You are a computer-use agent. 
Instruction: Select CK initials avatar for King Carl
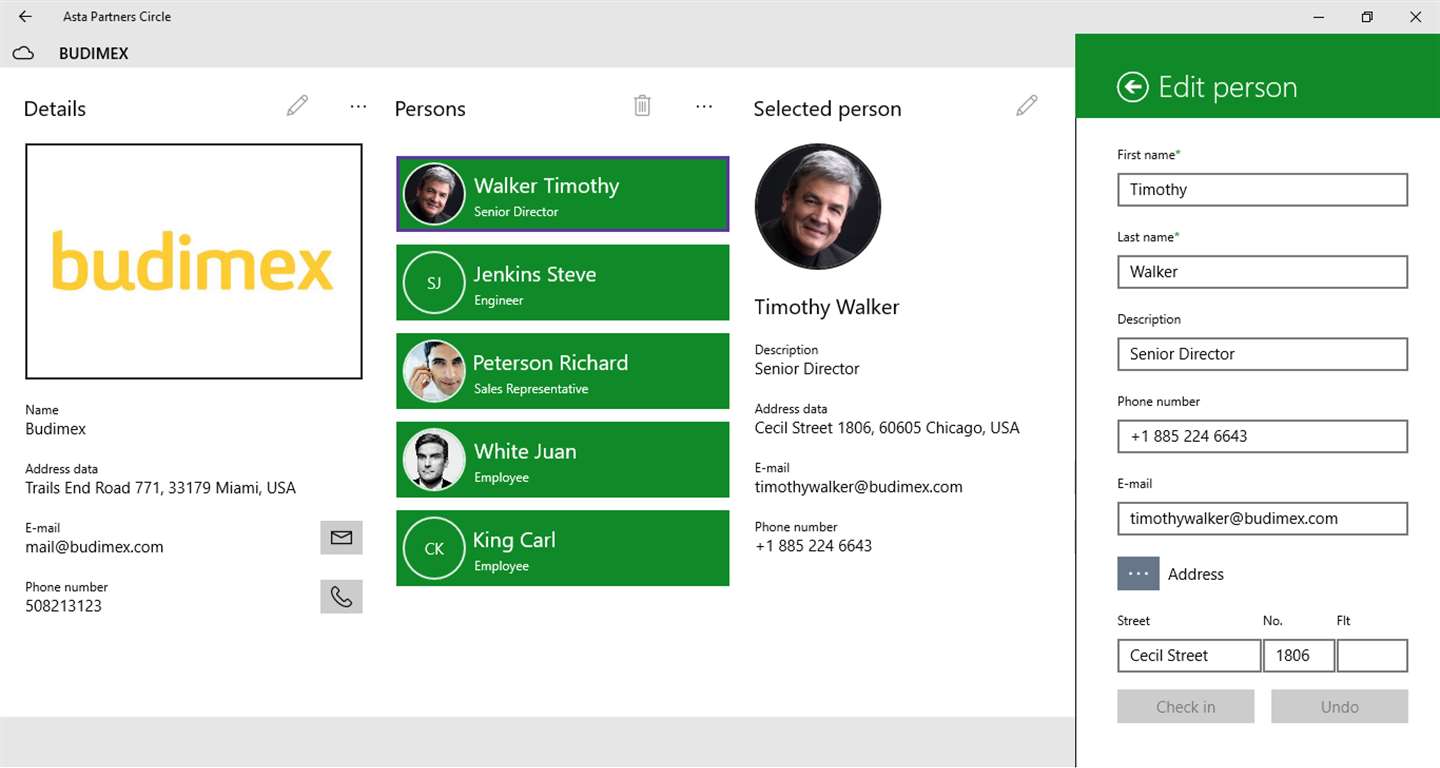434,548
